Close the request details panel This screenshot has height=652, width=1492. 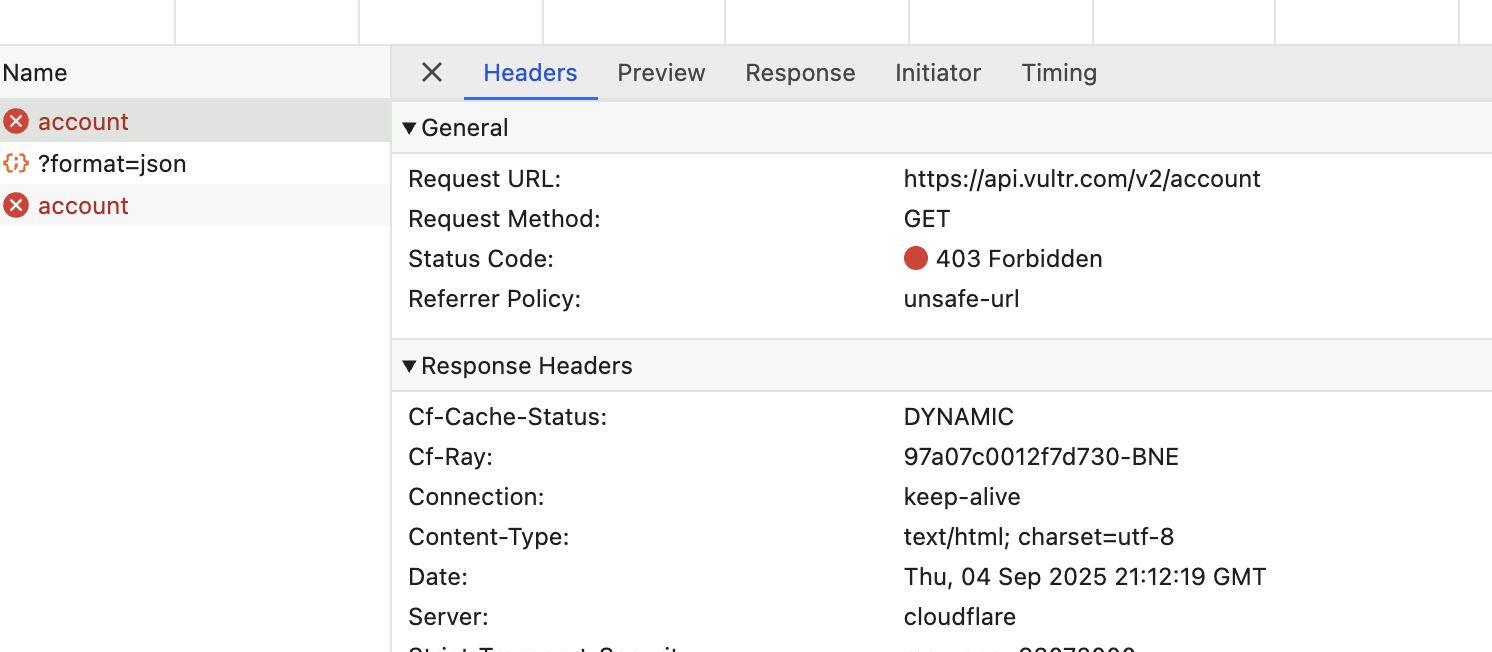pyautogui.click(x=431, y=72)
